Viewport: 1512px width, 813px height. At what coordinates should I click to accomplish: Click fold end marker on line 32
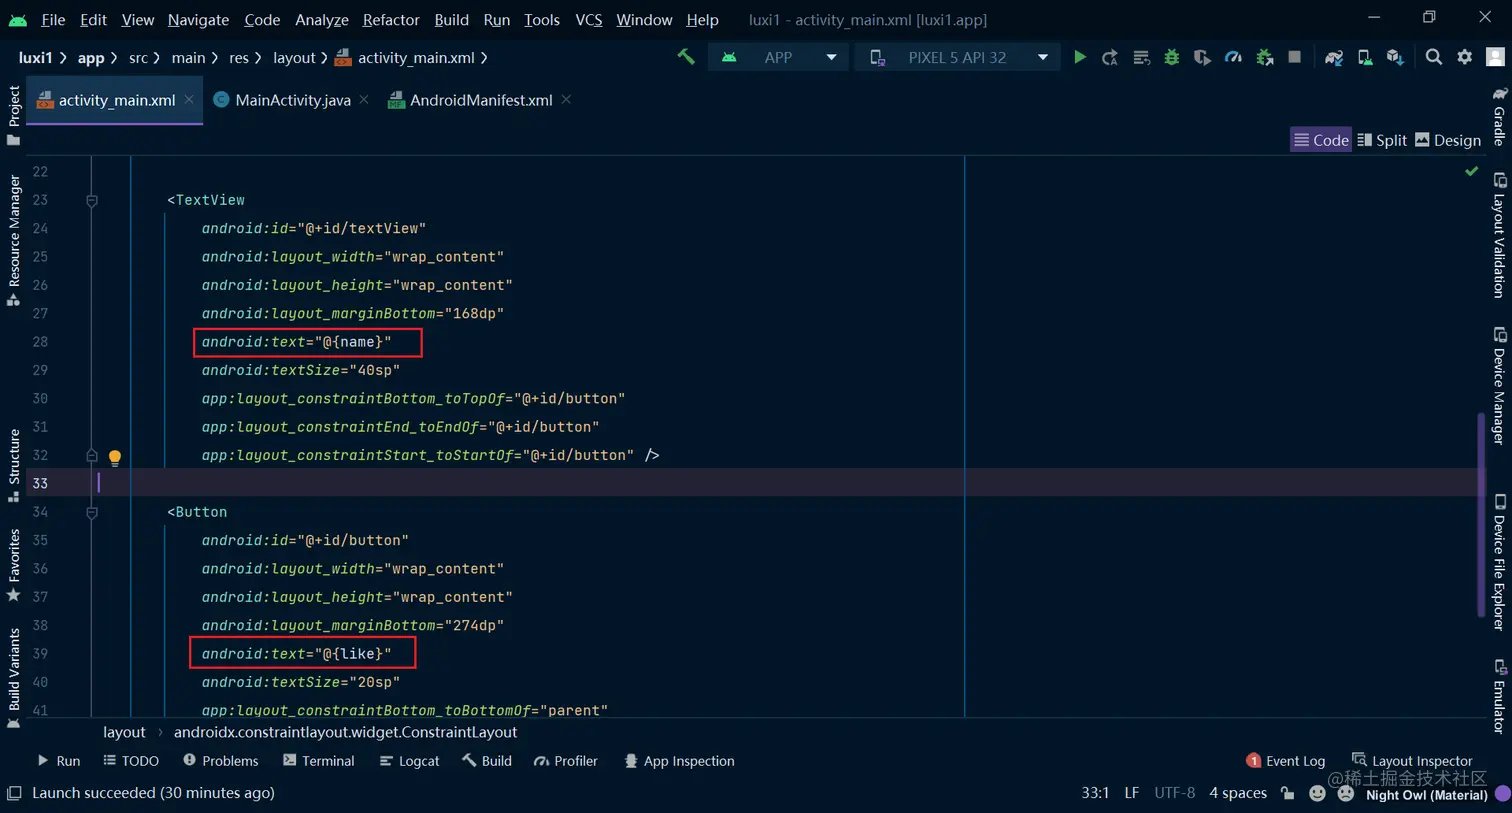[x=92, y=456]
